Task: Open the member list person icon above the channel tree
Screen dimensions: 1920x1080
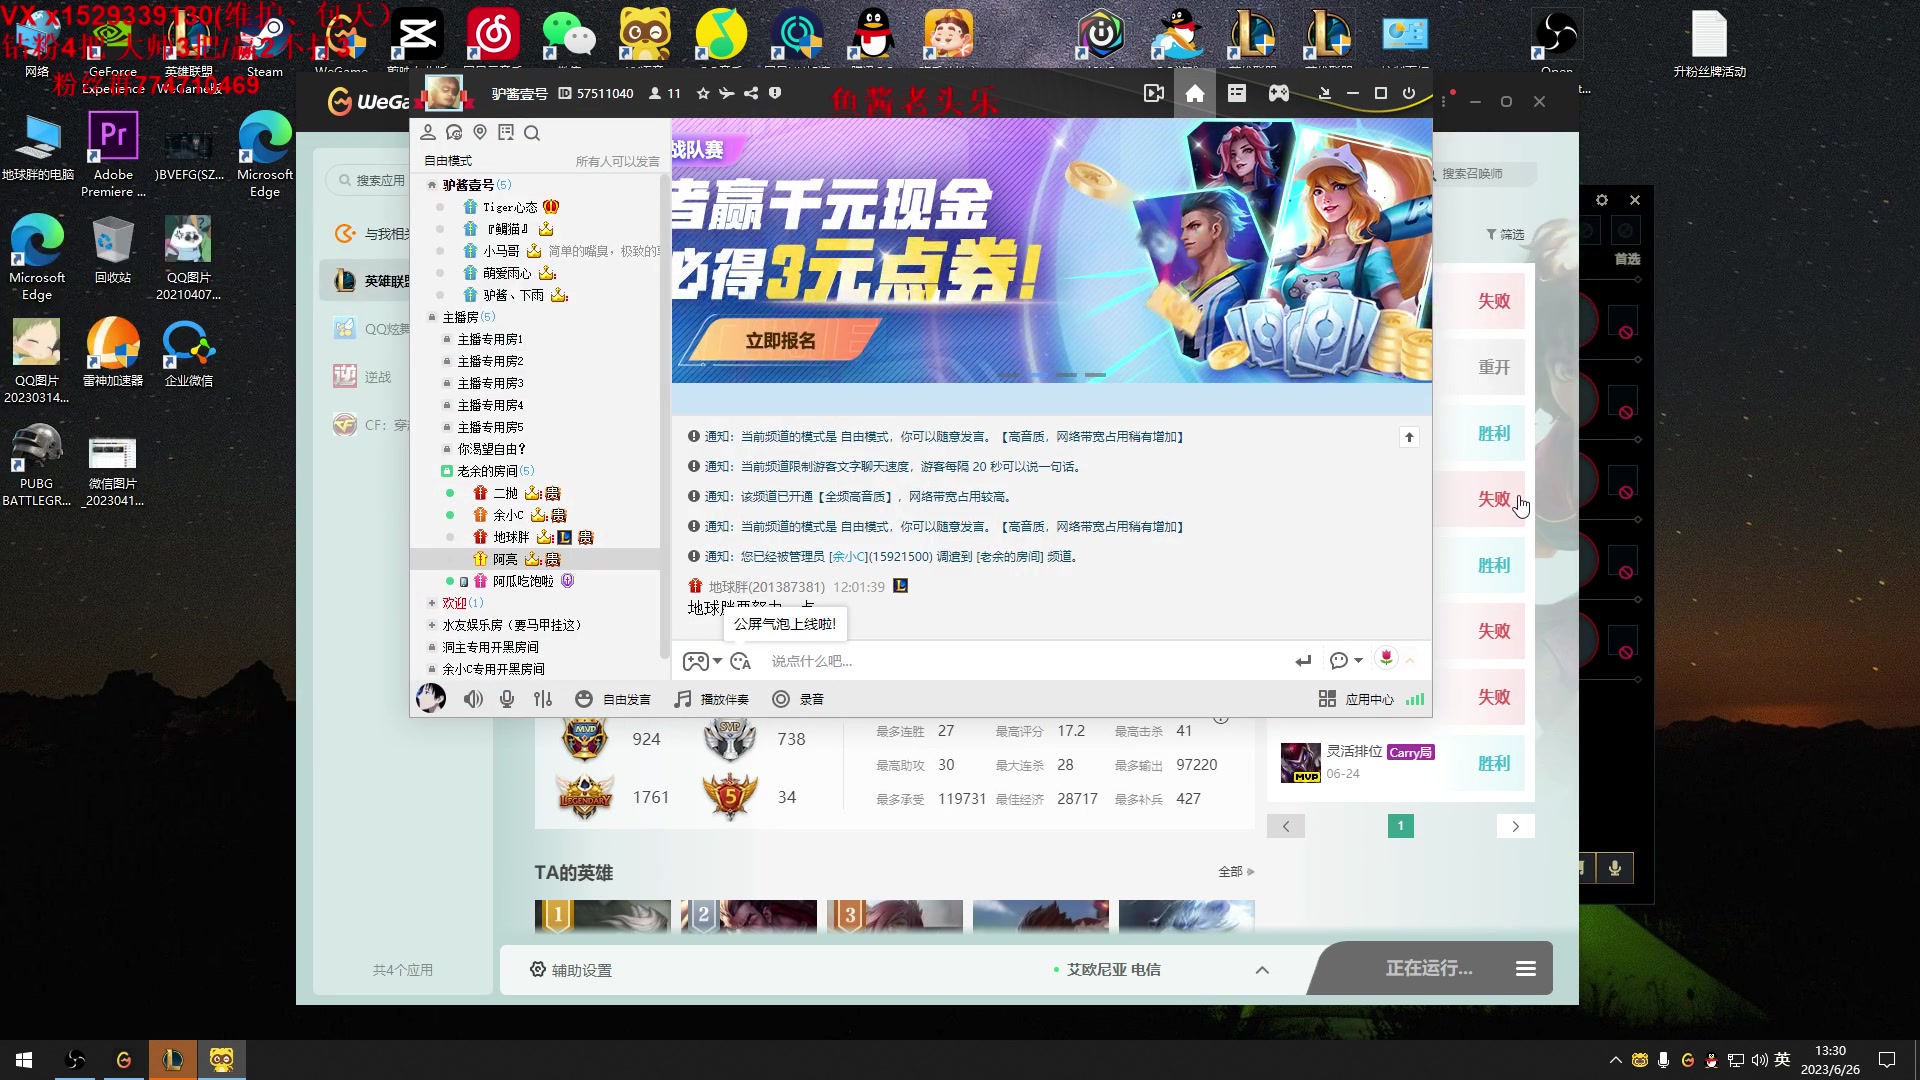Action: tap(428, 133)
